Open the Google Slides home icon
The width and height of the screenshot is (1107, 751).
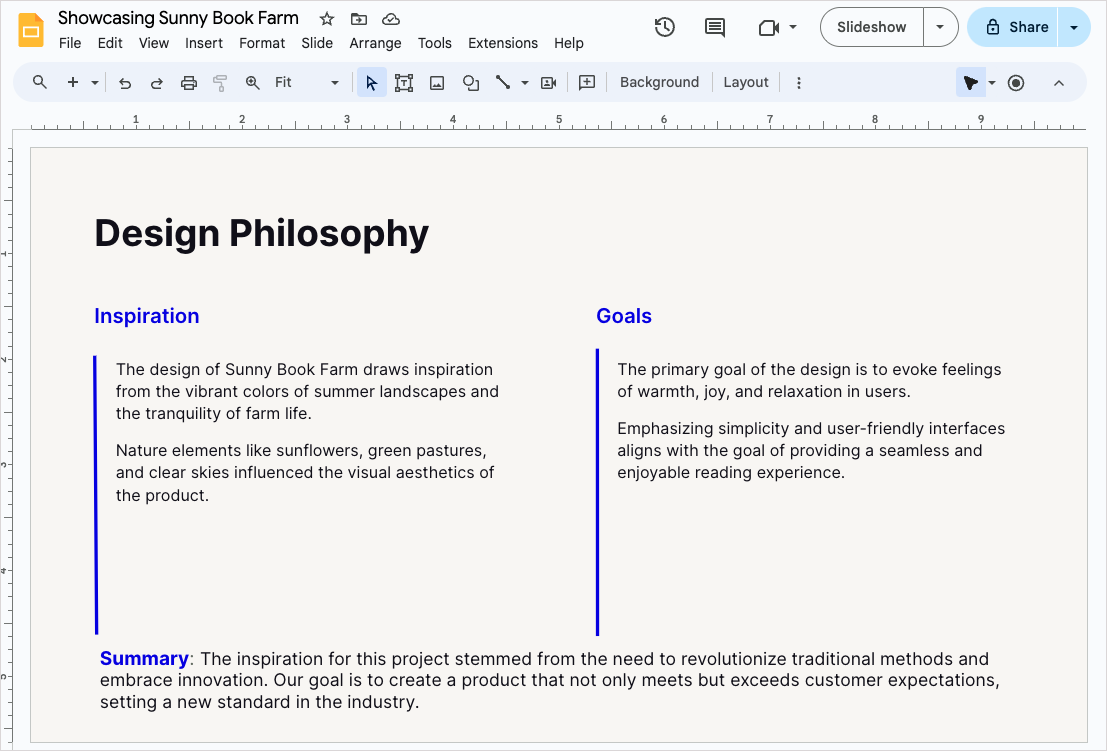click(x=30, y=30)
